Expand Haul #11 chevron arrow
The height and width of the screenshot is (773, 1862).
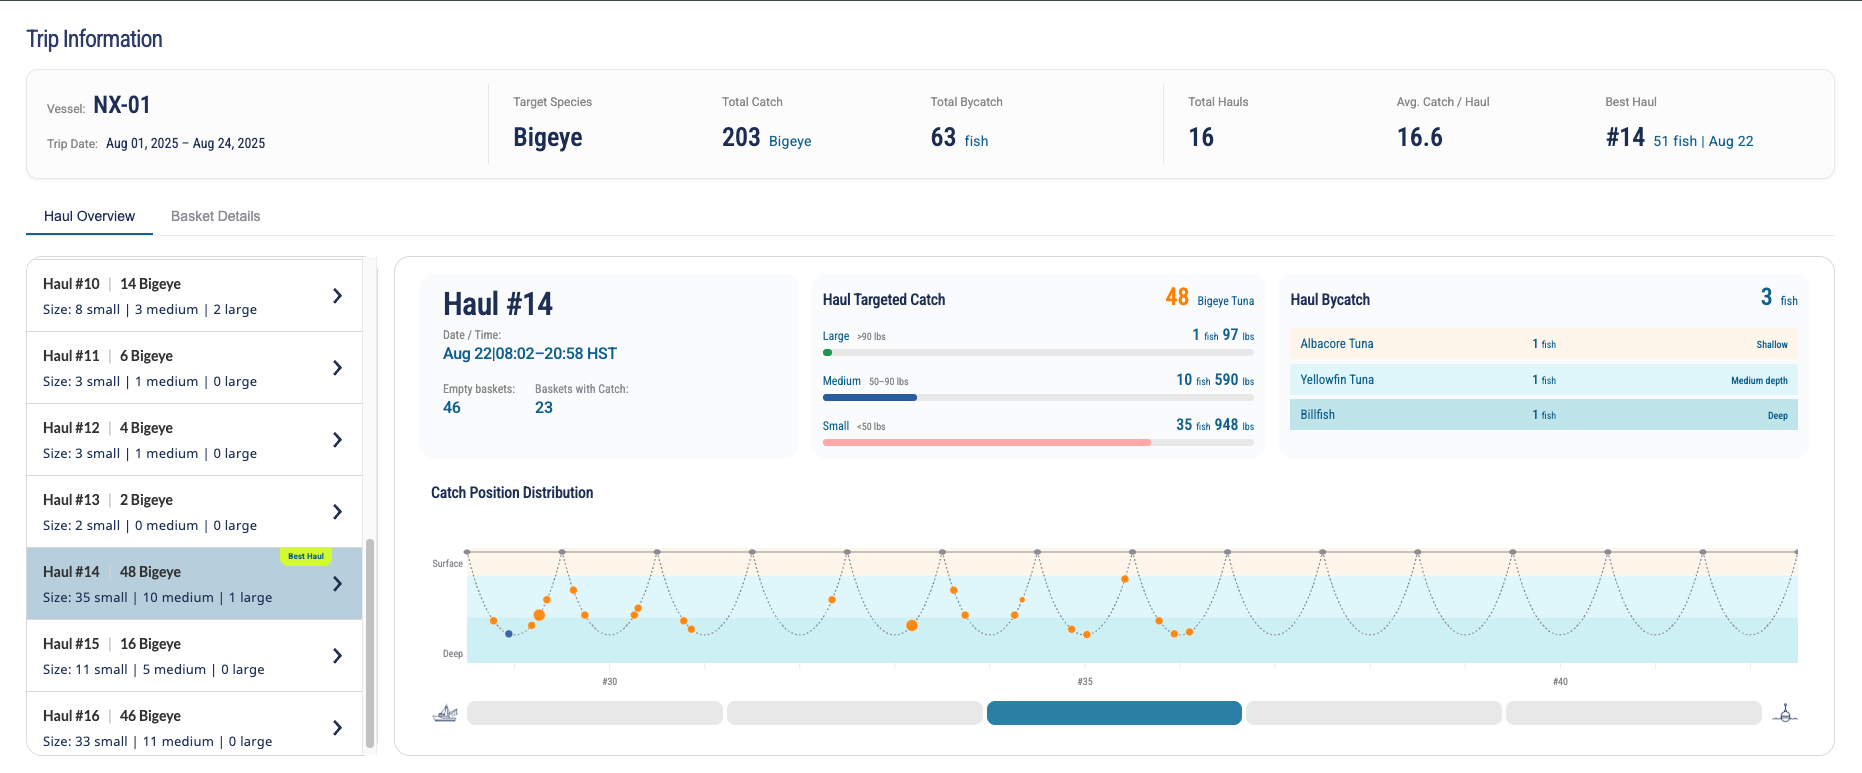click(337, 368)
